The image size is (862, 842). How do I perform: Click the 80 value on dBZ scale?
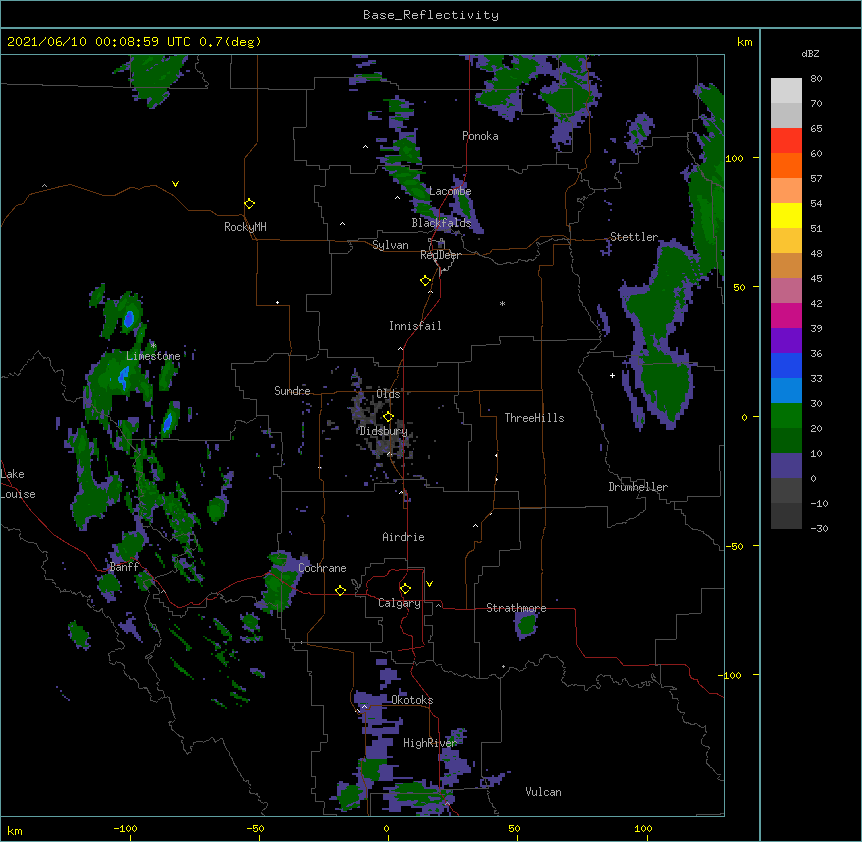[816, 79]
